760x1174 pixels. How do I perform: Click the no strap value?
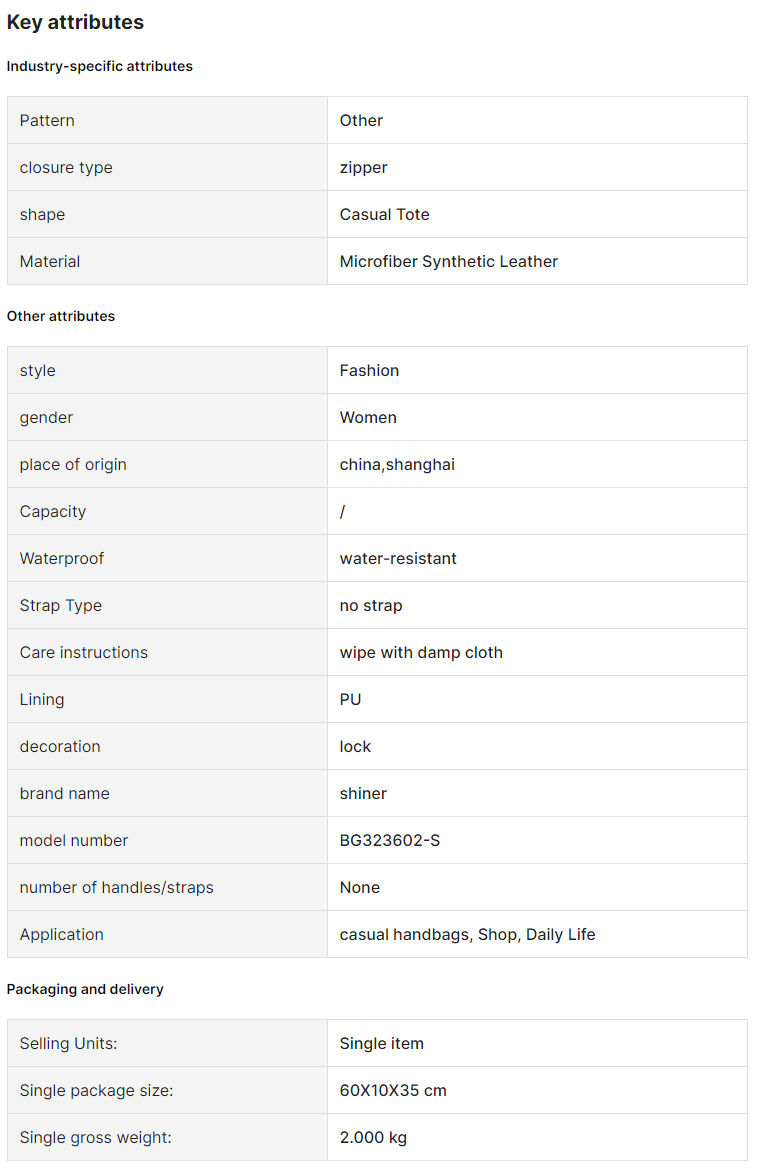pyautogui.click(x=371, y=606)
